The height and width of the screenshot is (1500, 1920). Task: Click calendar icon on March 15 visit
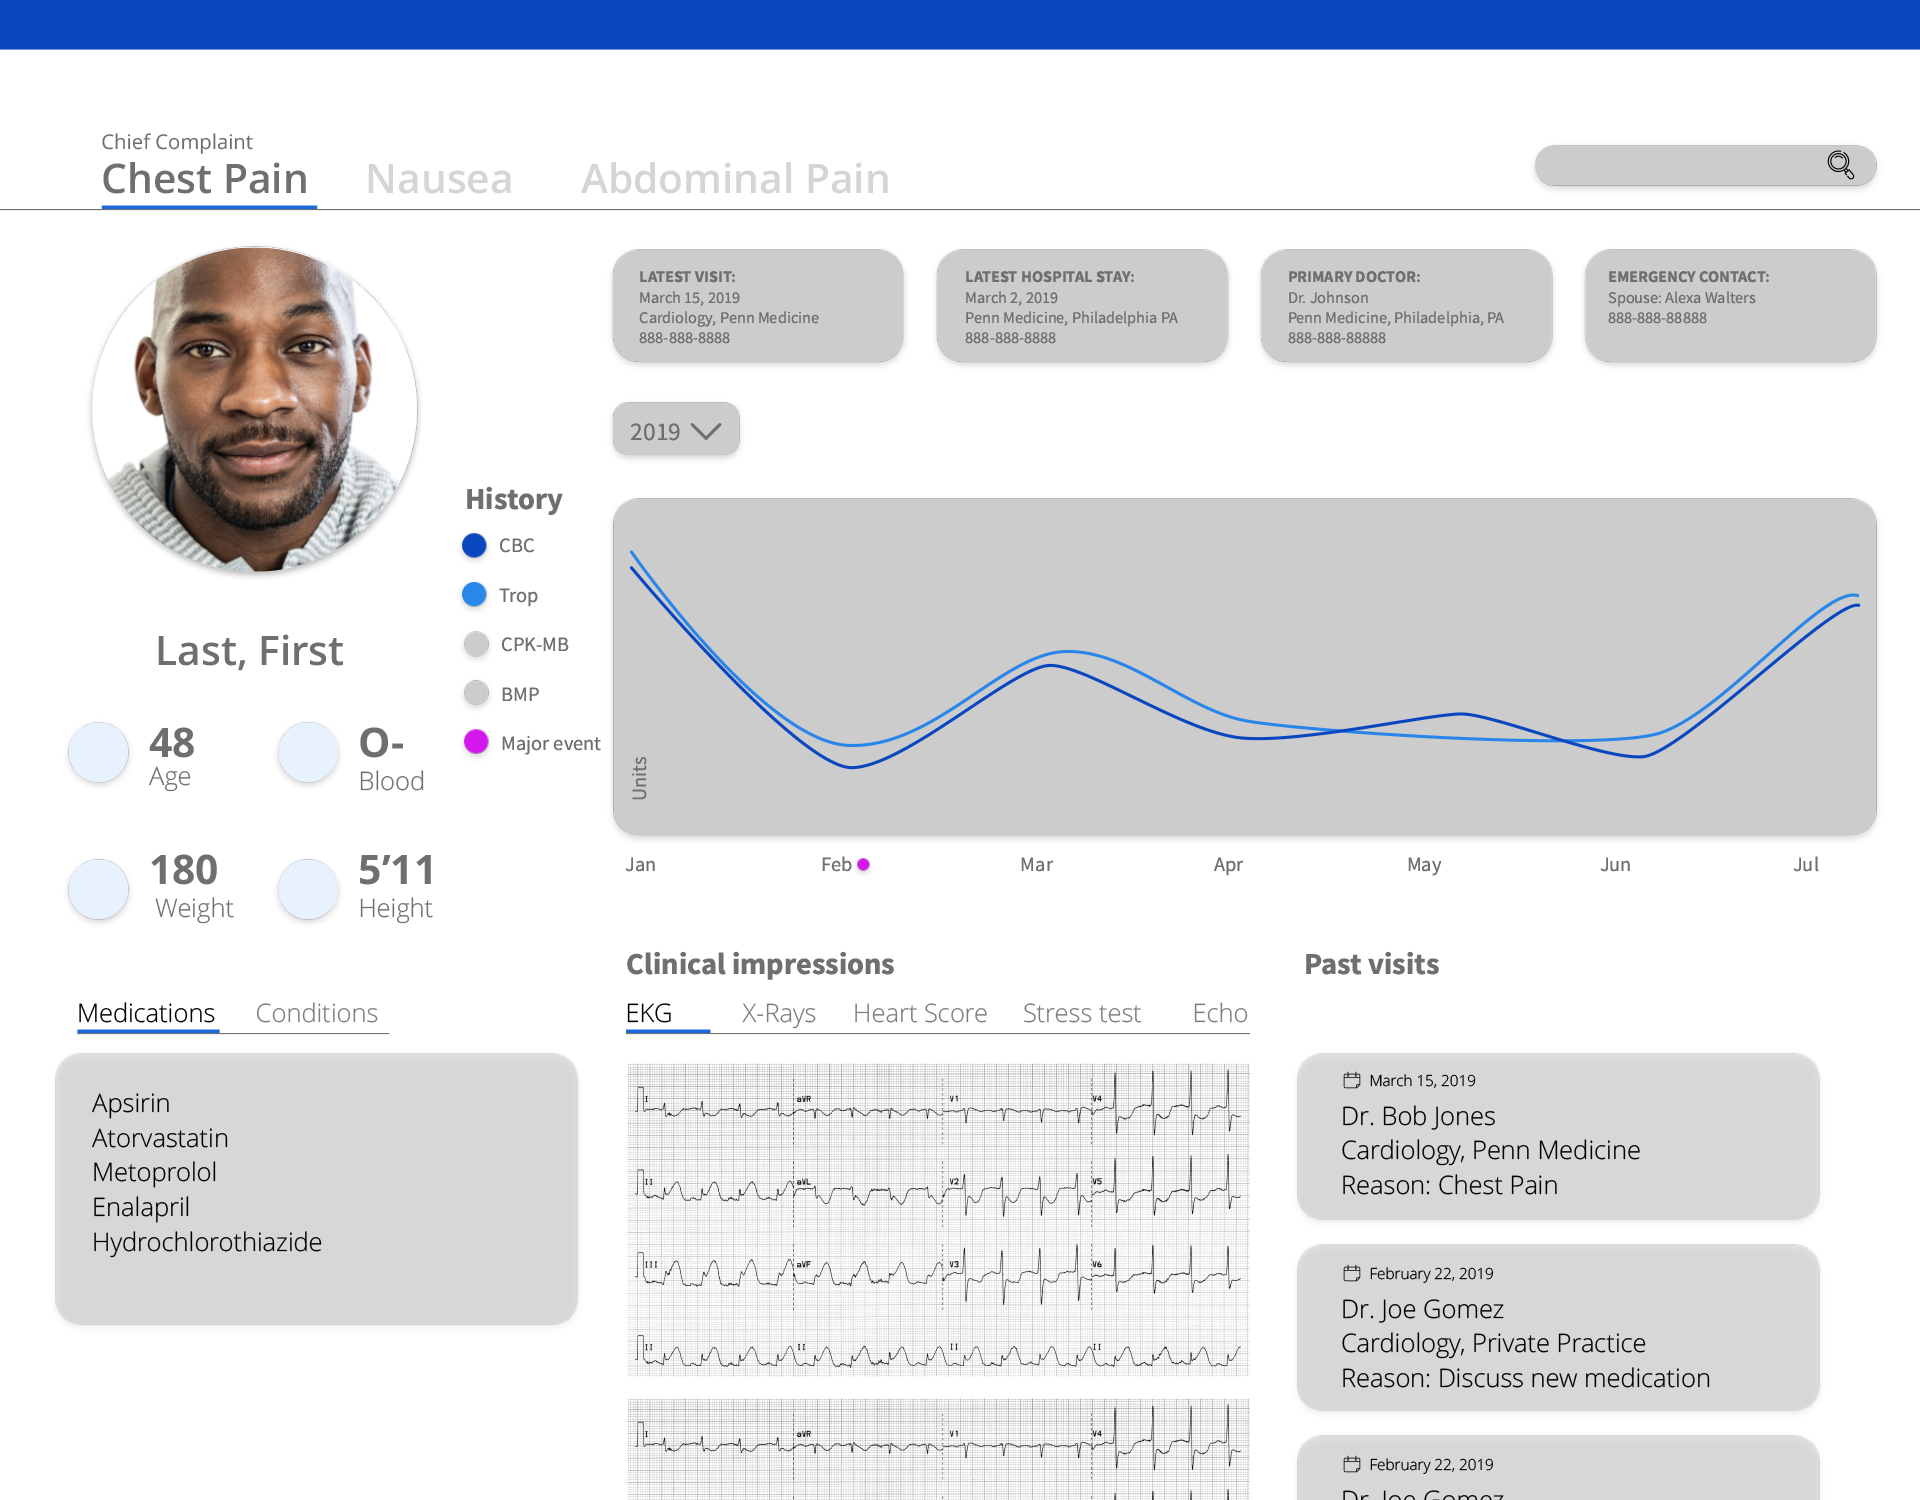(x=1351, y=1080)
